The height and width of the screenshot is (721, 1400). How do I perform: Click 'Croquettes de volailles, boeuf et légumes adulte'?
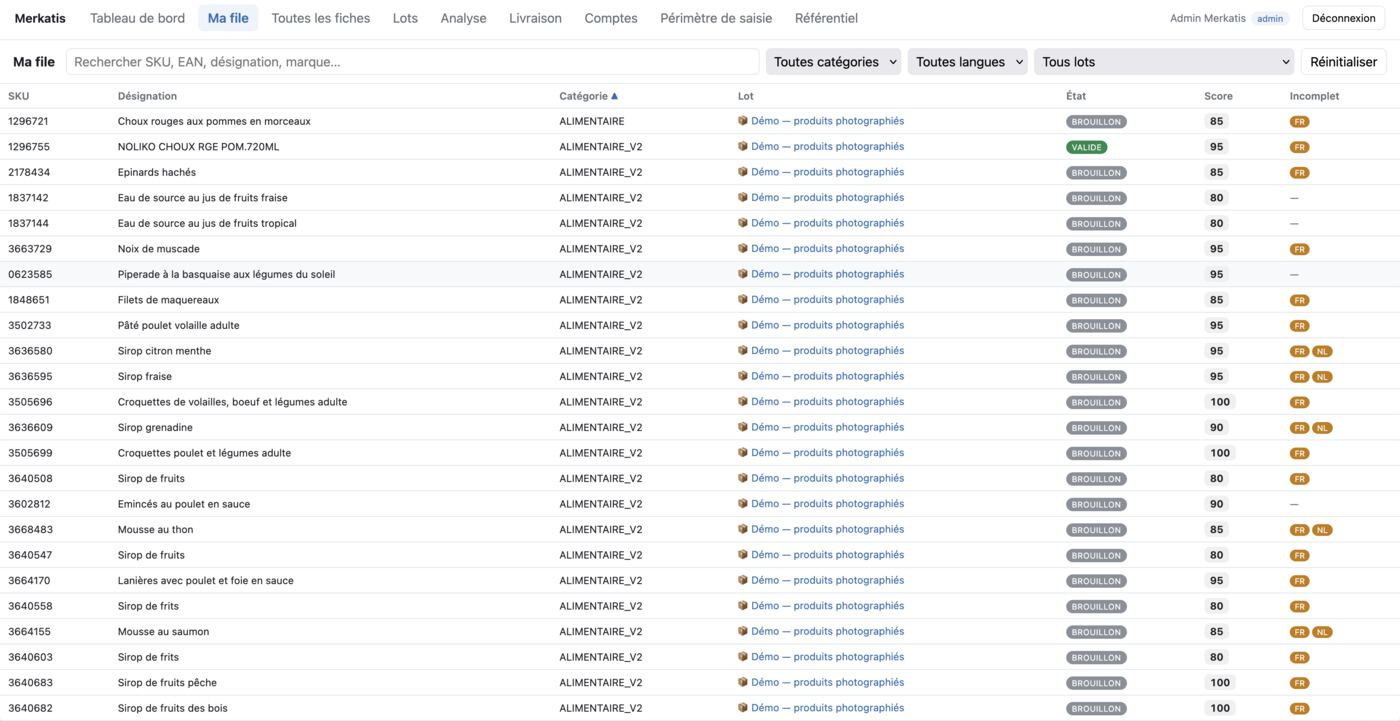(x=232, y=402)
